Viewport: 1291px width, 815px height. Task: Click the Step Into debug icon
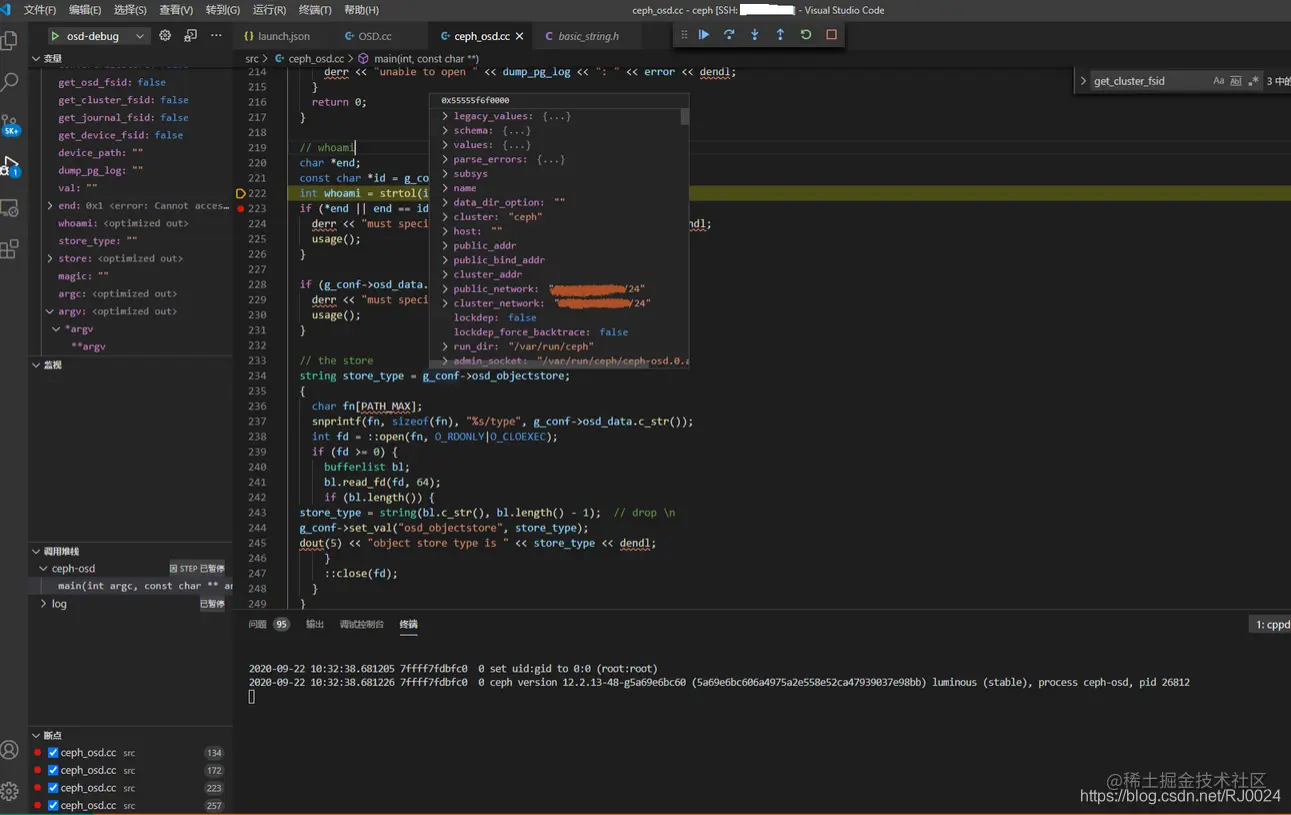[755, 35]
